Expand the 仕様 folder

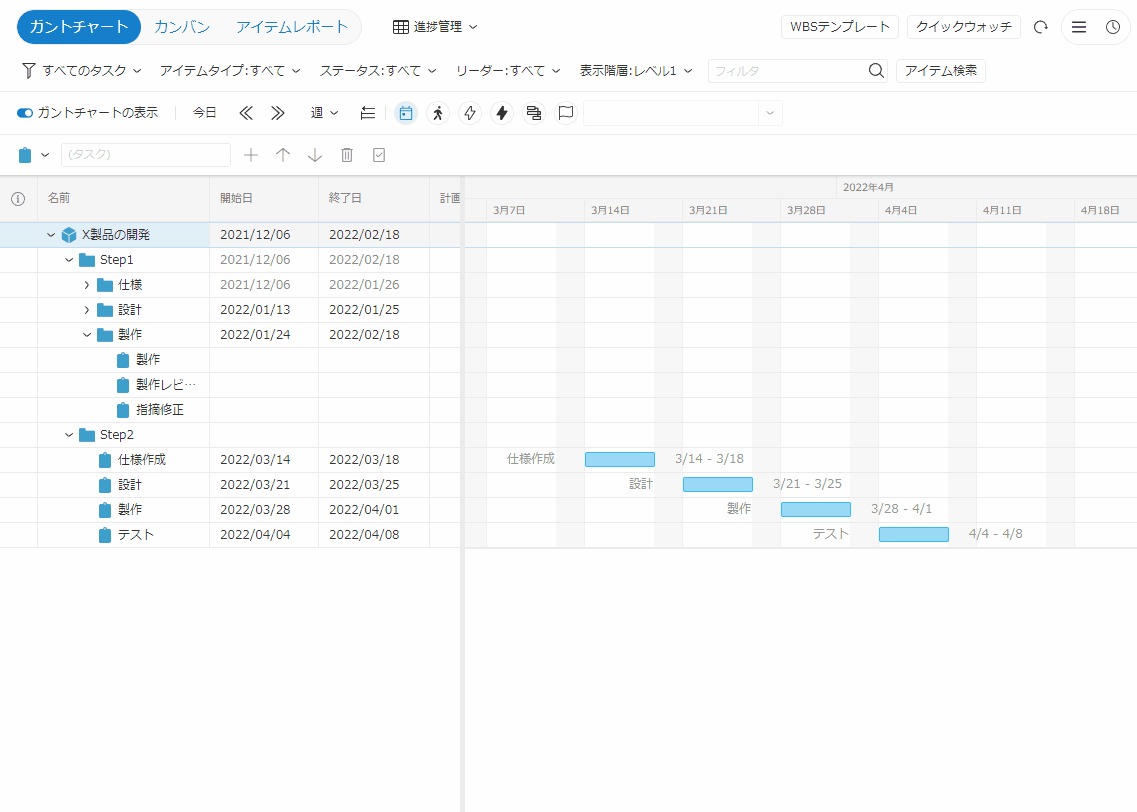point(87,285)
